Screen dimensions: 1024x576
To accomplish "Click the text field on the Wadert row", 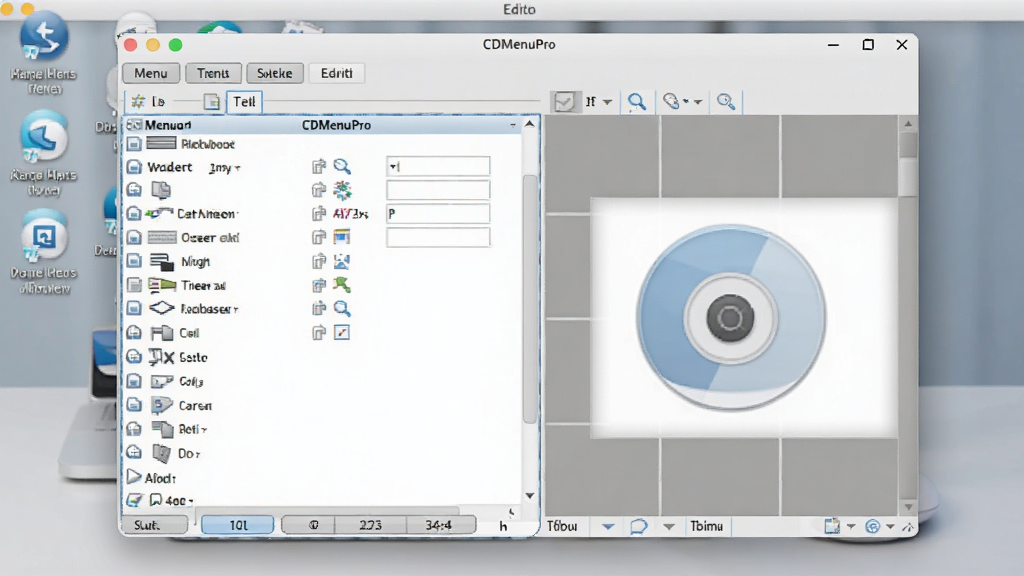I will [x=438, y=167].
